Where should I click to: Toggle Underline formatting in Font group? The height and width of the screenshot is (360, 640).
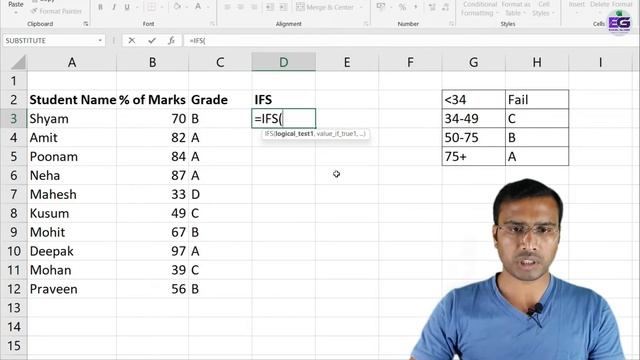127,7
